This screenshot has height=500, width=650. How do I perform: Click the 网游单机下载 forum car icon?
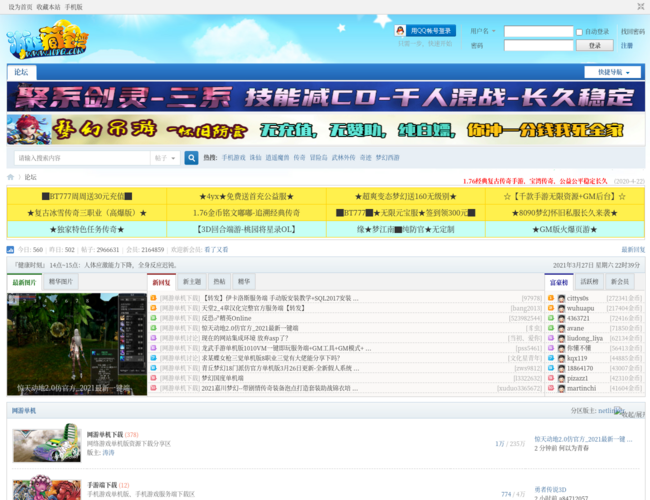(x=47, y=443)
